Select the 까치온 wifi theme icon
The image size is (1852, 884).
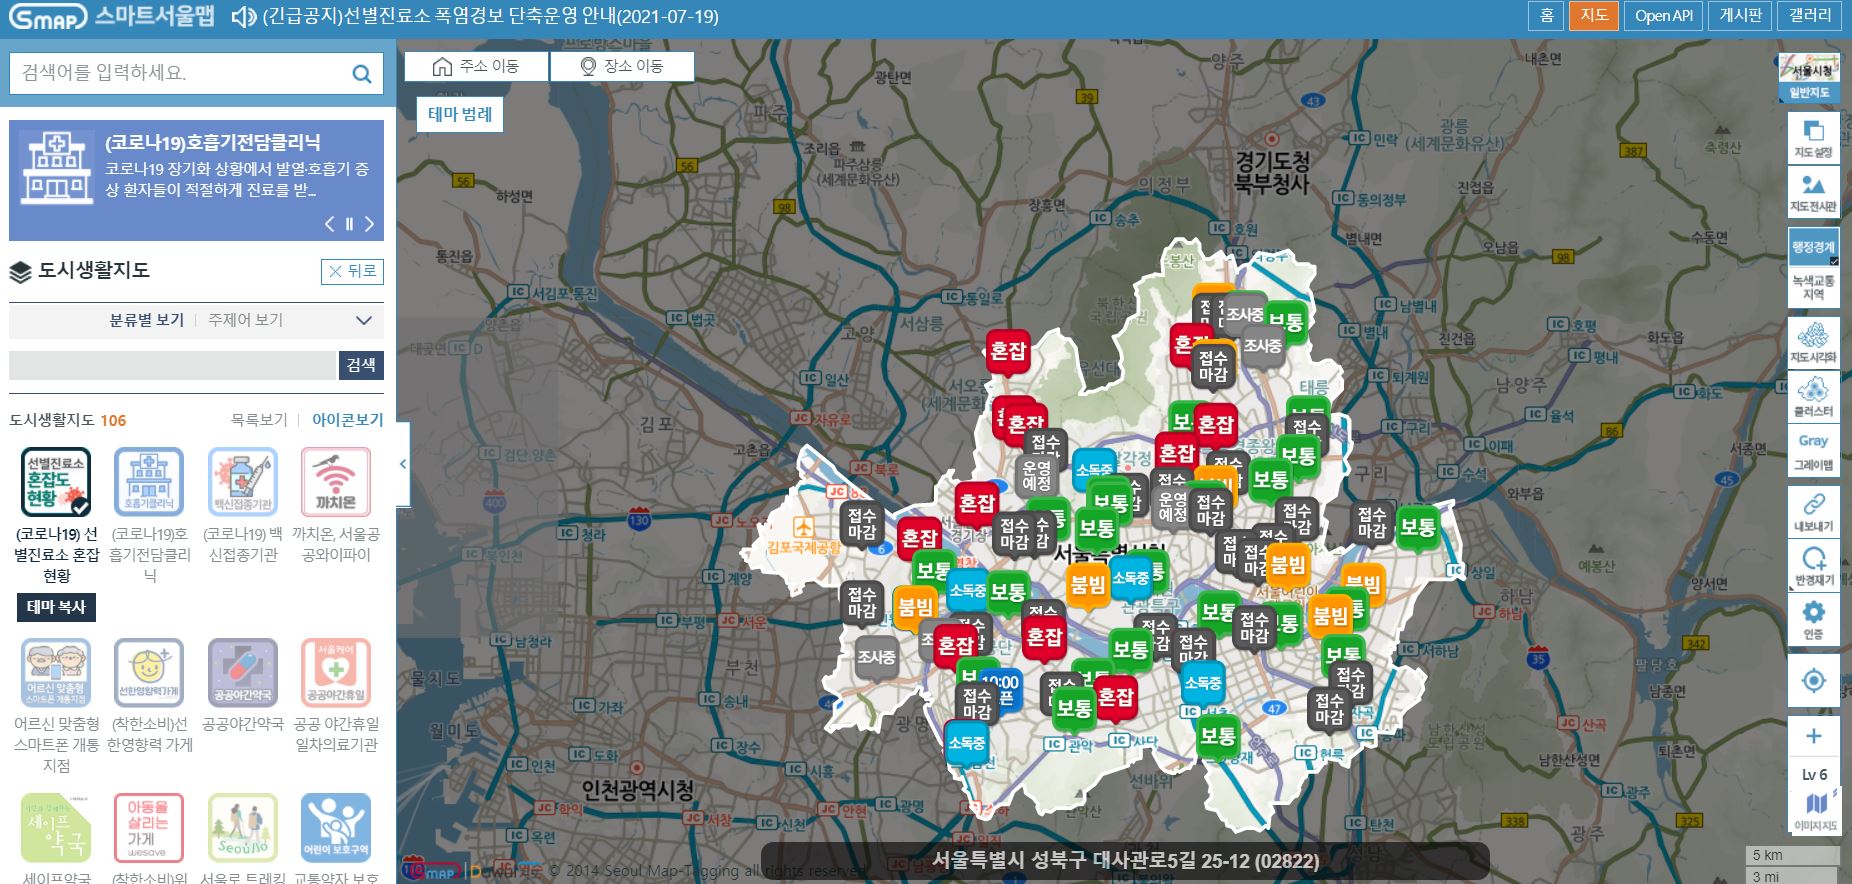pos(336,481)
